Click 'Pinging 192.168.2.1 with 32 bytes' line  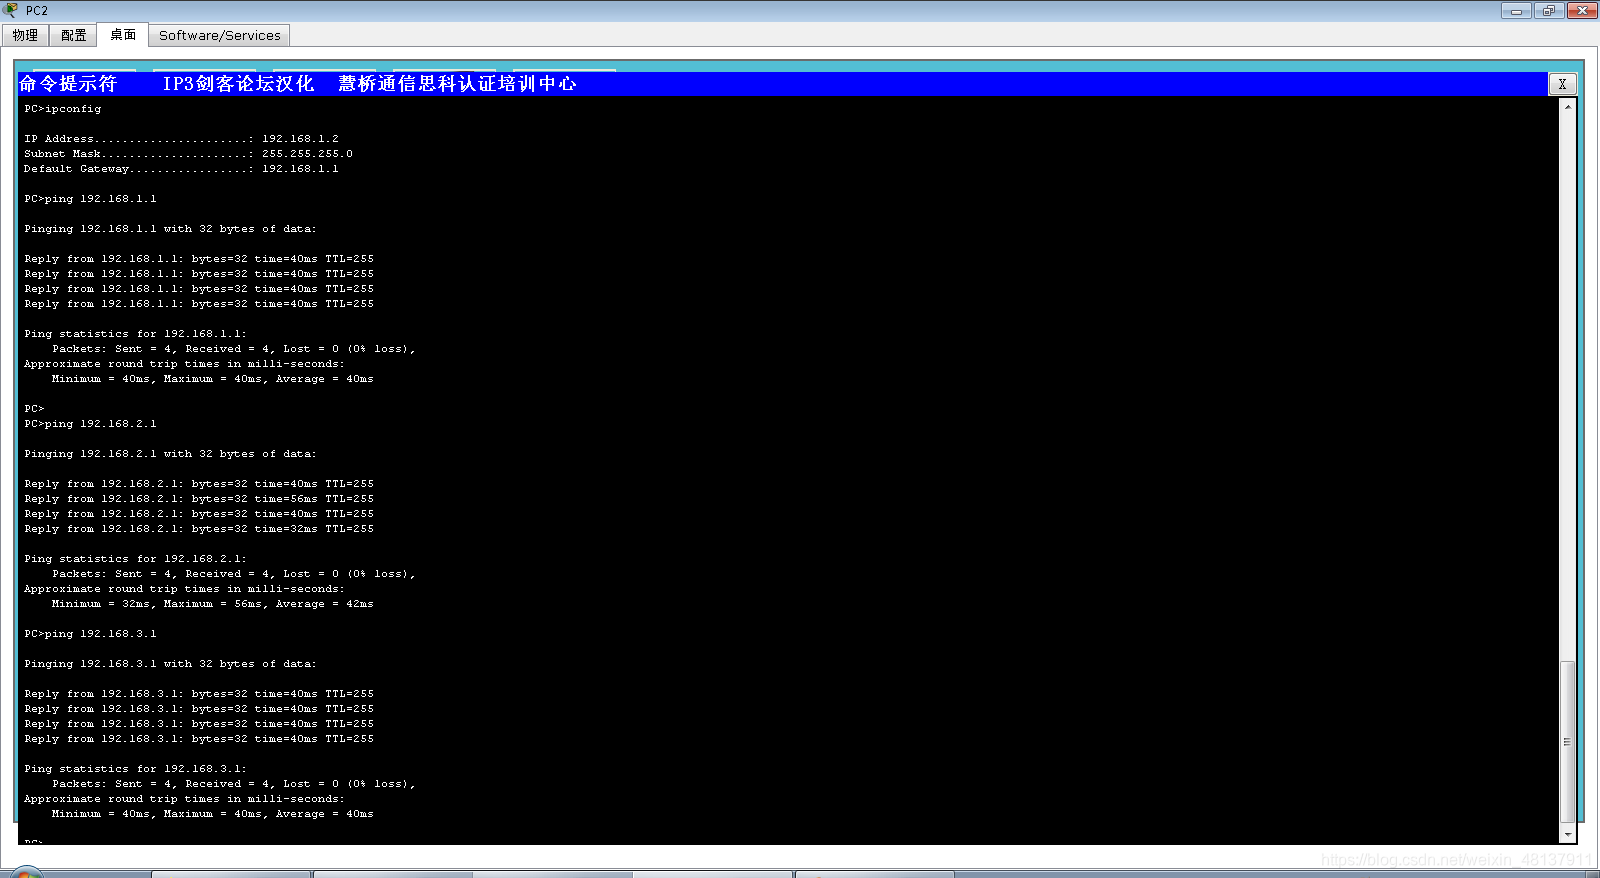[x=170, y=454]
